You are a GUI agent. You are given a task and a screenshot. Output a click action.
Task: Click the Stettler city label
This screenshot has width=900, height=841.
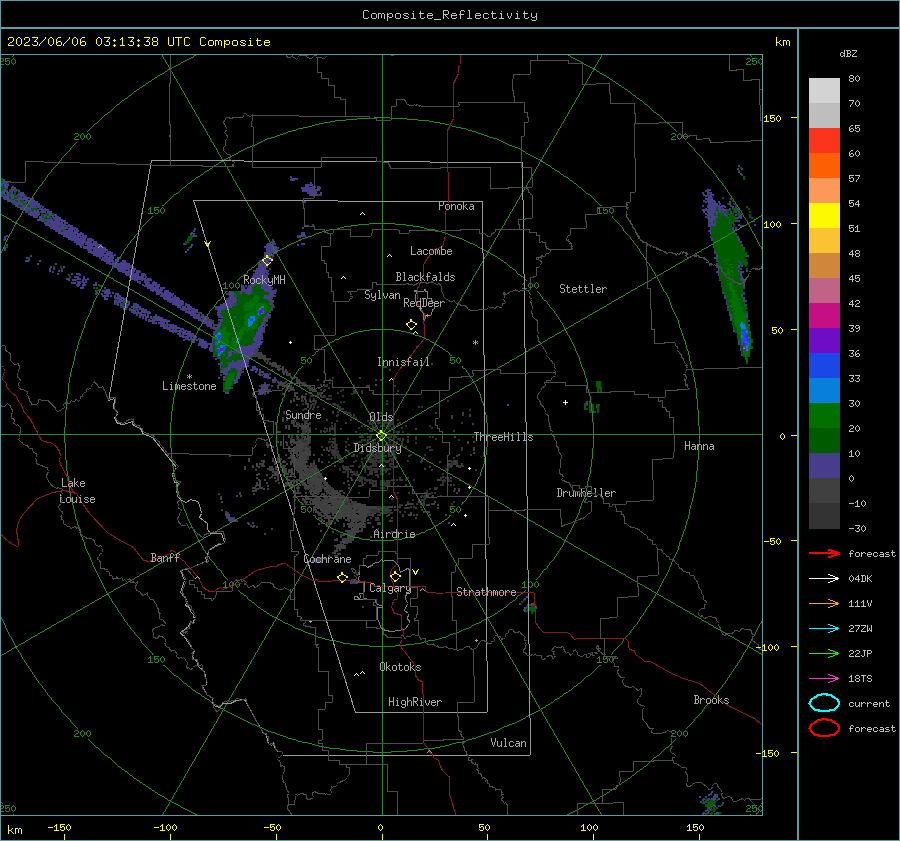pos(583,289)
